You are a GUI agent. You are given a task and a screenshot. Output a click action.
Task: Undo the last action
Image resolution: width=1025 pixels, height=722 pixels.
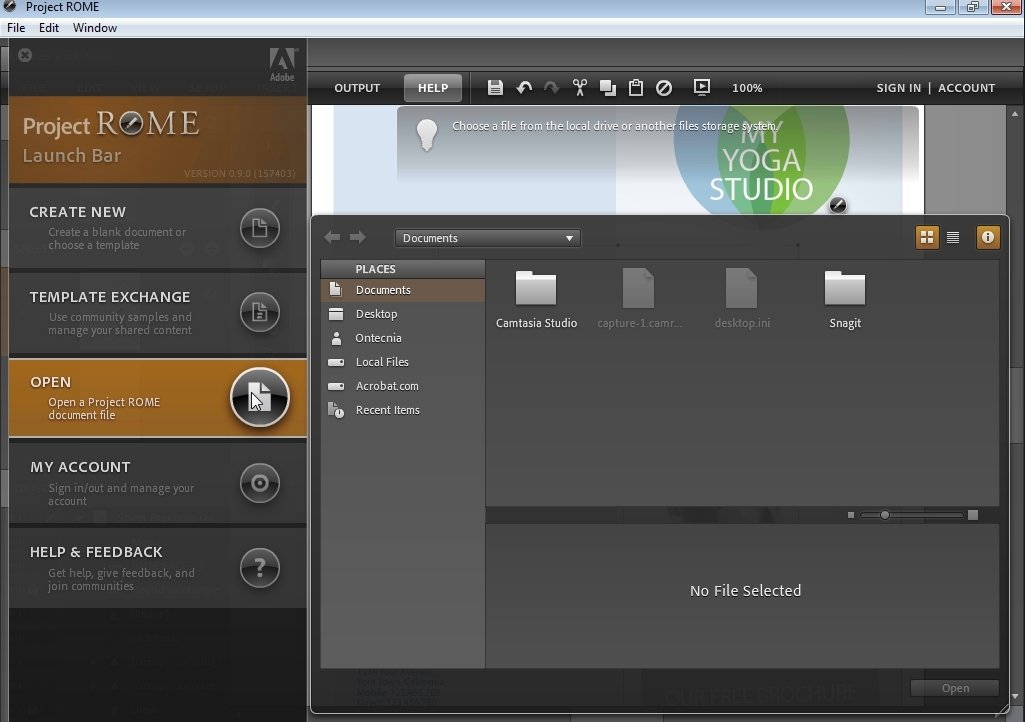point(524,88)
